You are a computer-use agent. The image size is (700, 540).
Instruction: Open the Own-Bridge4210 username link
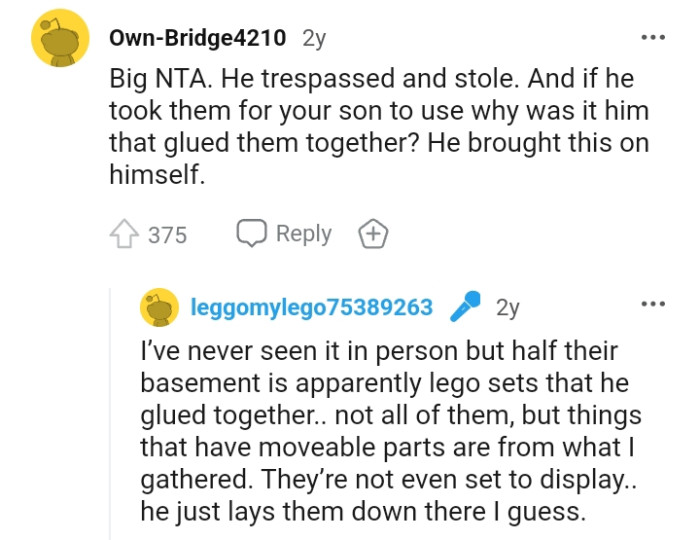coord(198,38)
